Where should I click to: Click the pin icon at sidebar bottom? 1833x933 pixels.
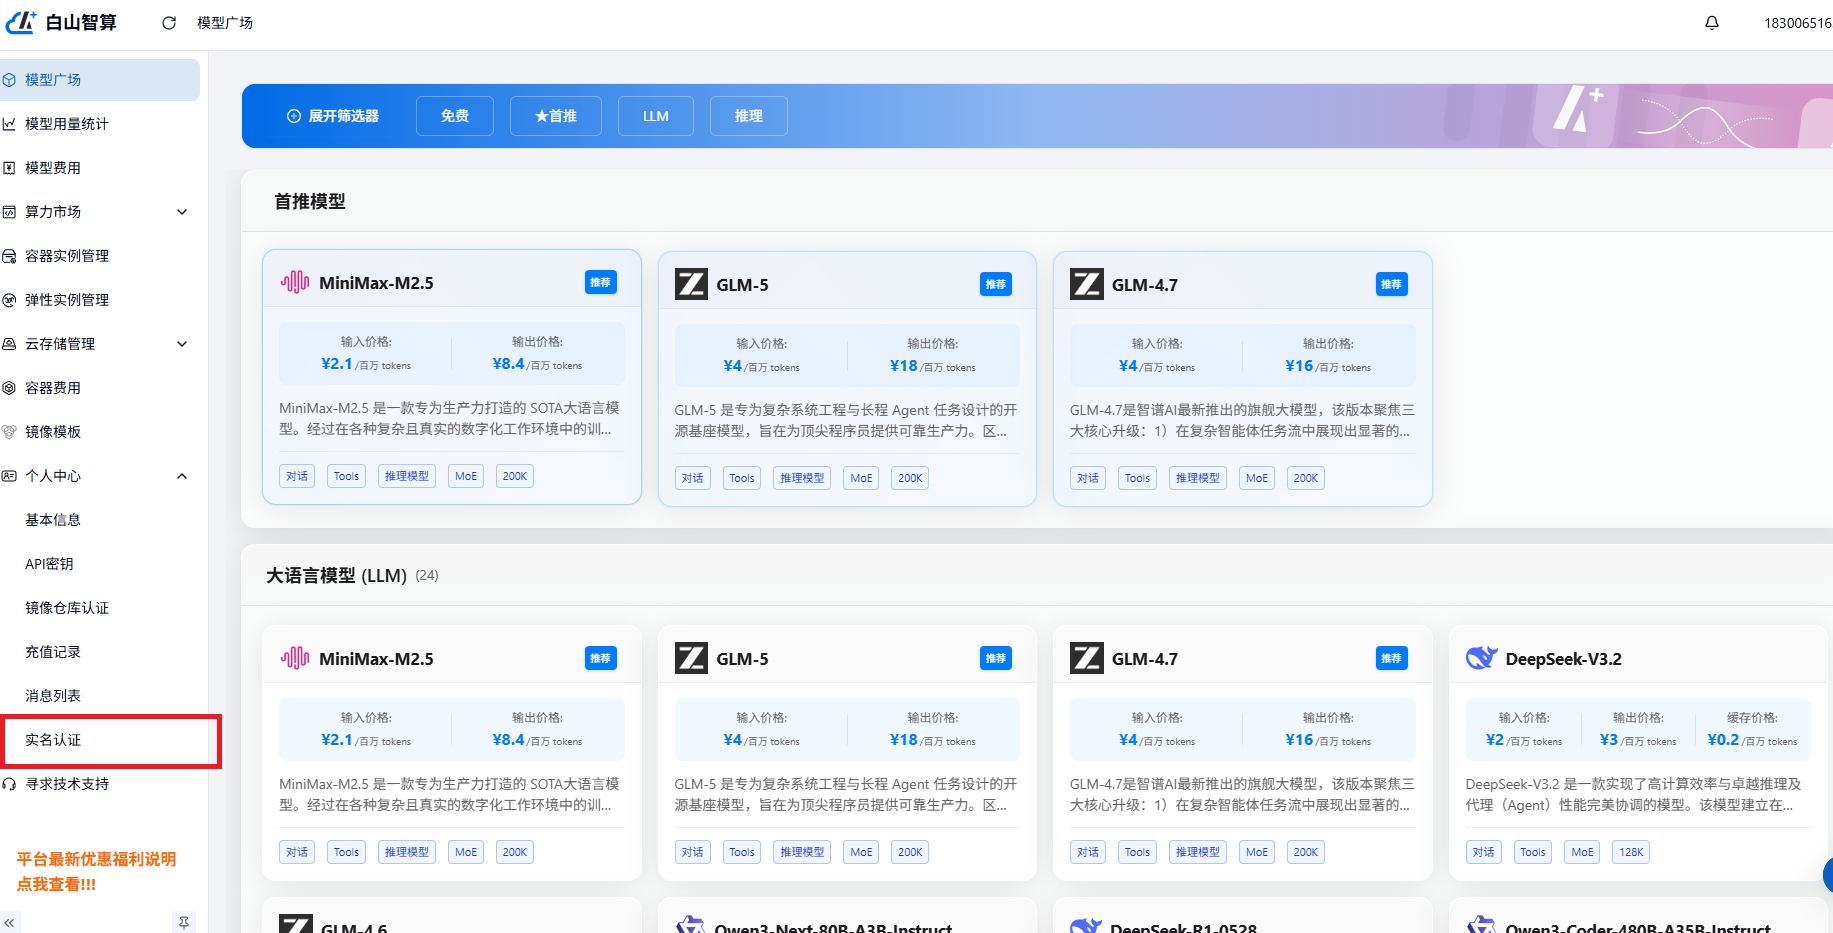pyautogui.click(x=184, y=921)
